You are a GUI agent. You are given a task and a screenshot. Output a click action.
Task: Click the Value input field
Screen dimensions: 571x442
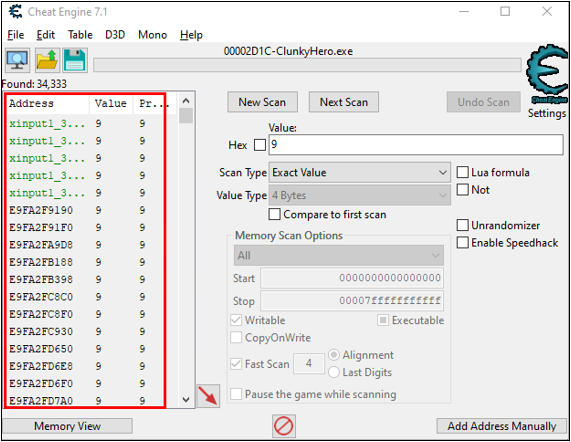416,145
